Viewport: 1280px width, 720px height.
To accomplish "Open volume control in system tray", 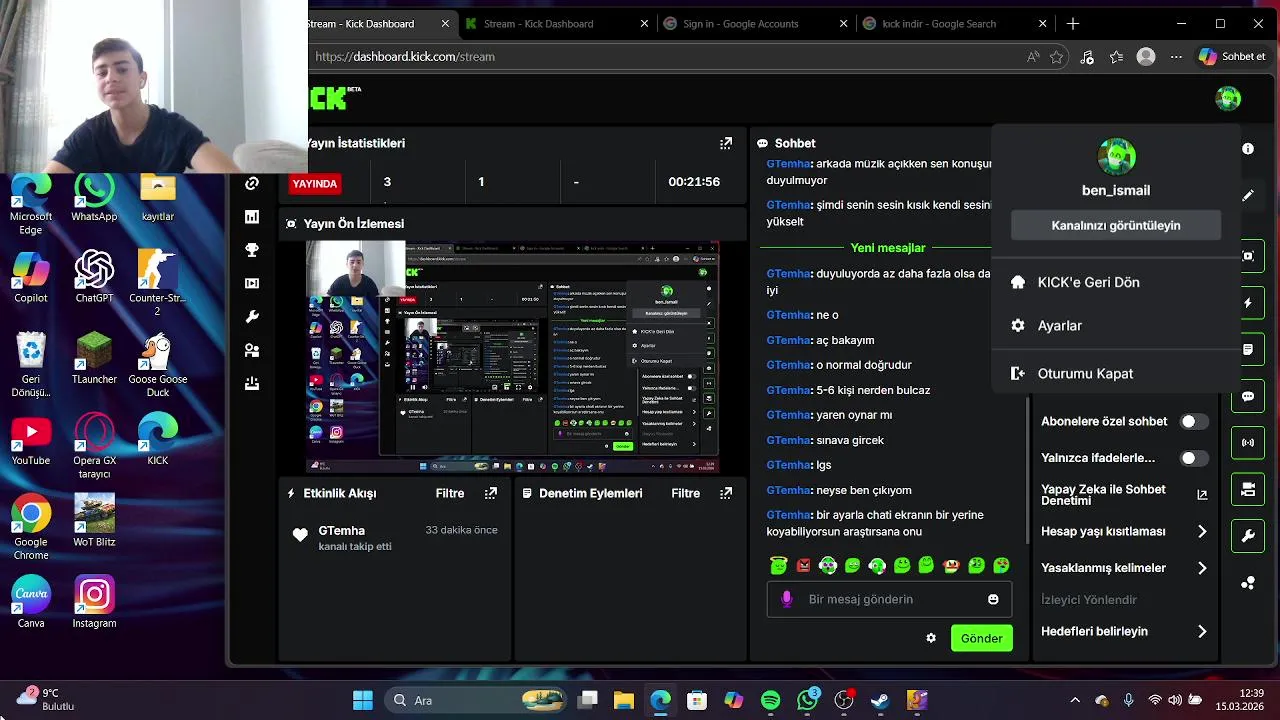I will (x=1176, y=700).
